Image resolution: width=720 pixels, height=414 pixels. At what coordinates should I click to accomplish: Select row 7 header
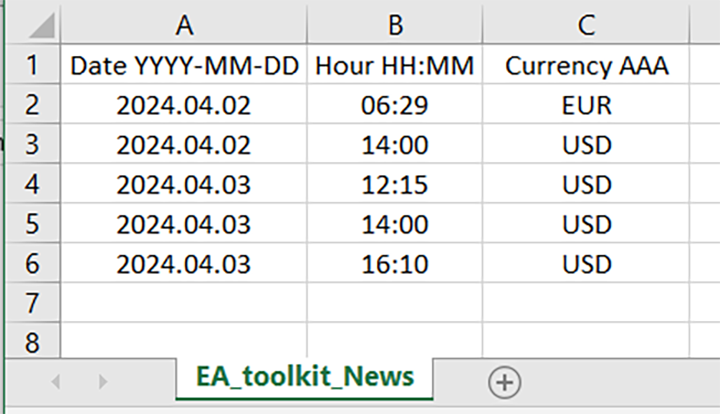tap(31, 303)
